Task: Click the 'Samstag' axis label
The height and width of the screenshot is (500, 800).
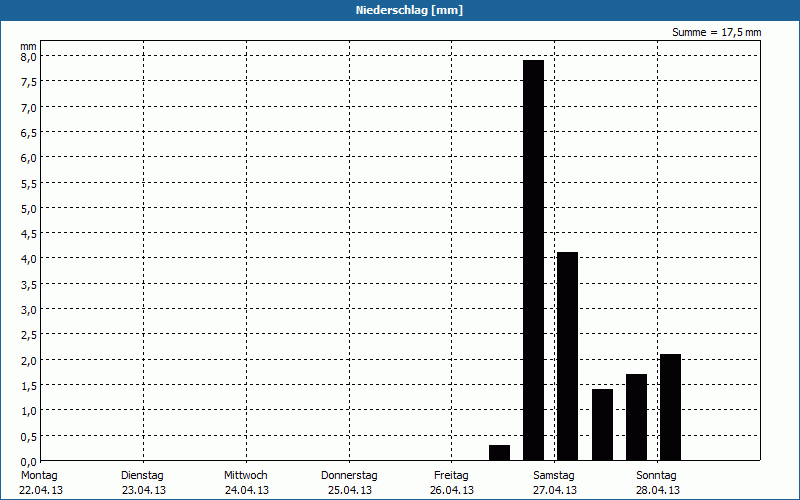Action: [554, 475]
